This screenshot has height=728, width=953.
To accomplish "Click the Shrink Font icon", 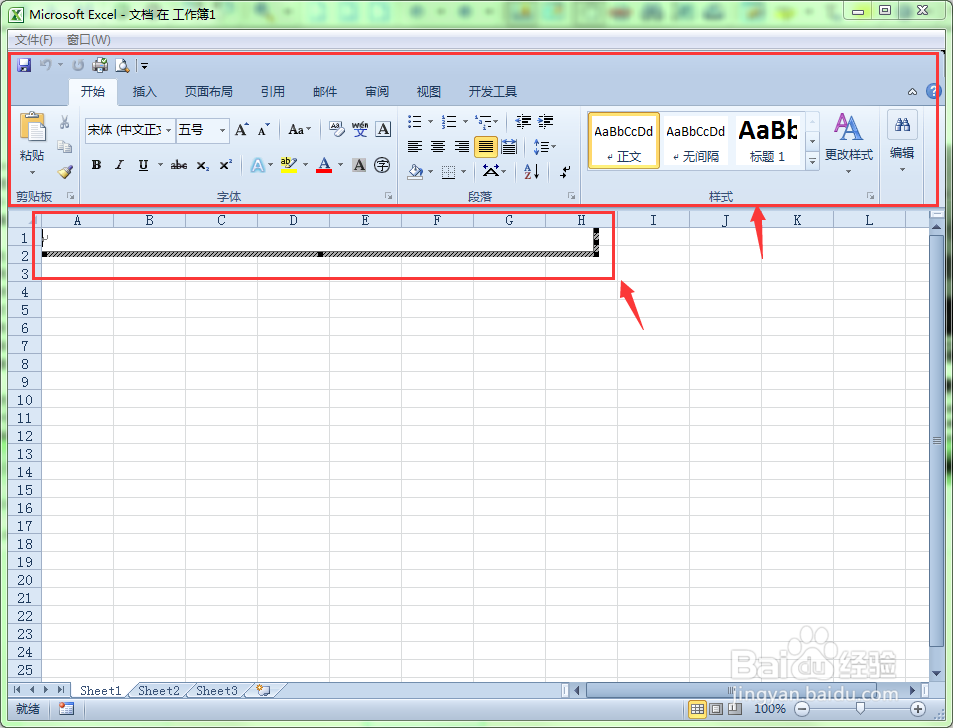I will pos(263,129).
